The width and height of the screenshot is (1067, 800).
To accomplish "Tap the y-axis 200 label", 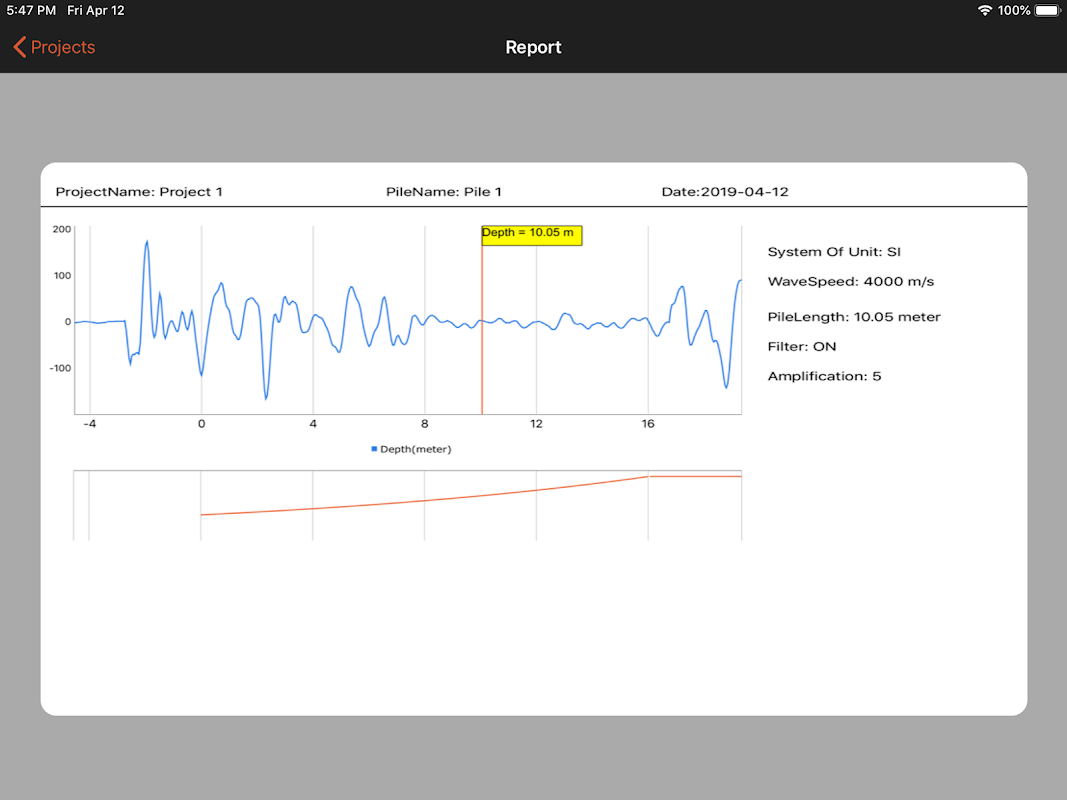I will click(62, 229).
